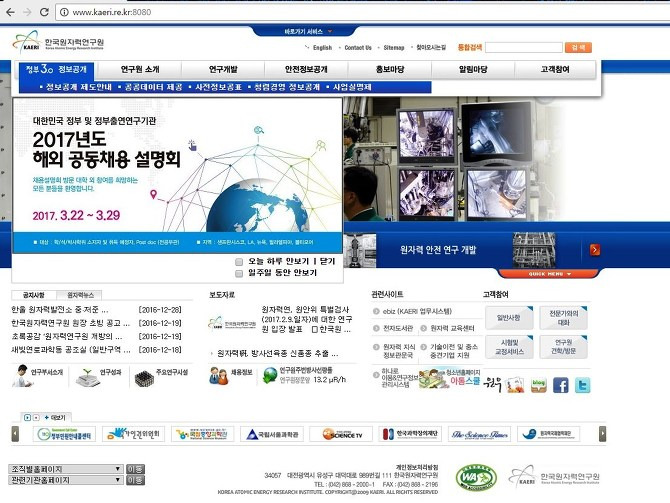Open the 안전정보공개 menu
The height and width of the screenshot is (503, 670).
[306, 69]
